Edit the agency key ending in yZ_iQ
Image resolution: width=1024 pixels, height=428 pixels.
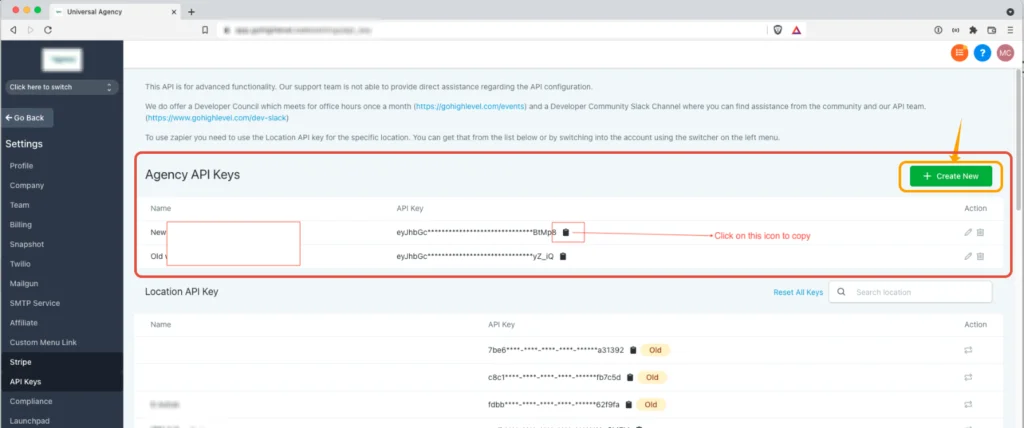[x=968, y=256]
